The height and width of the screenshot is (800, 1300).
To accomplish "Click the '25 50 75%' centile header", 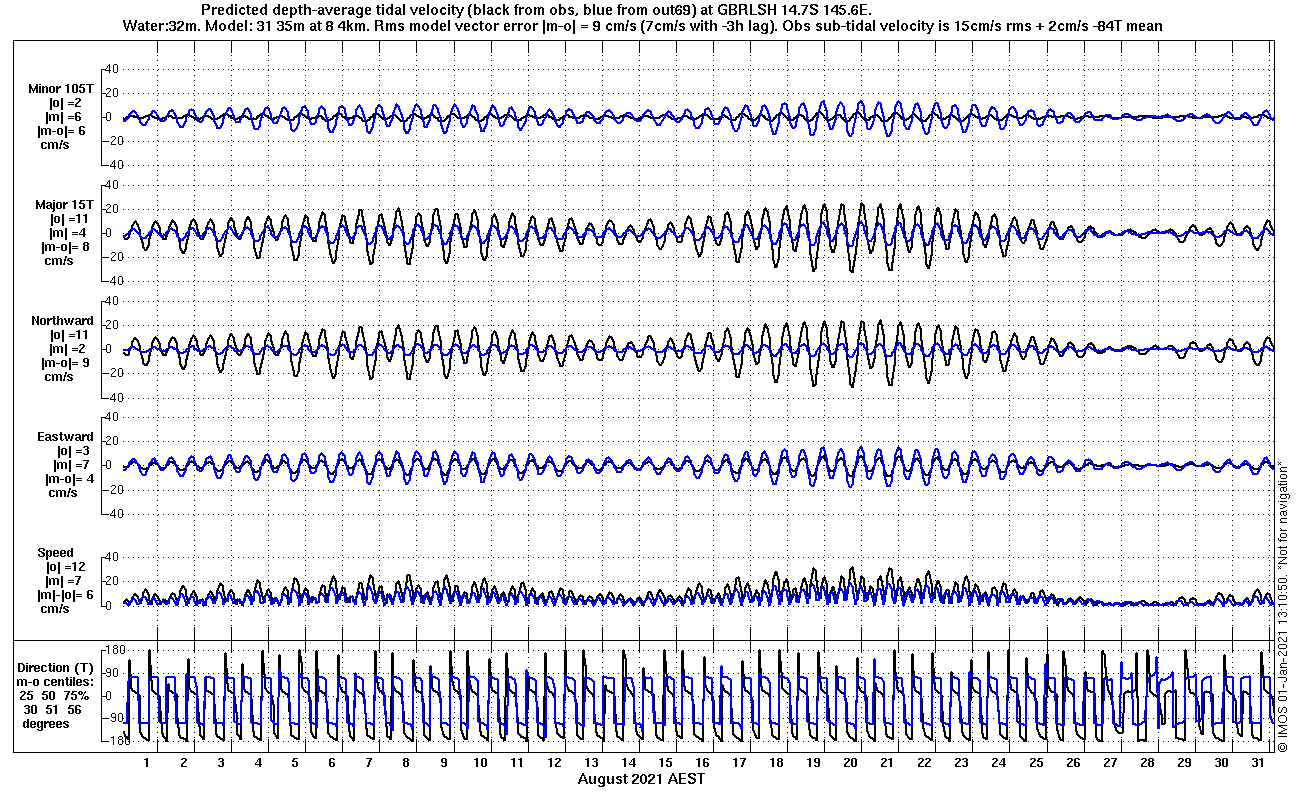I will pos(54,695).
